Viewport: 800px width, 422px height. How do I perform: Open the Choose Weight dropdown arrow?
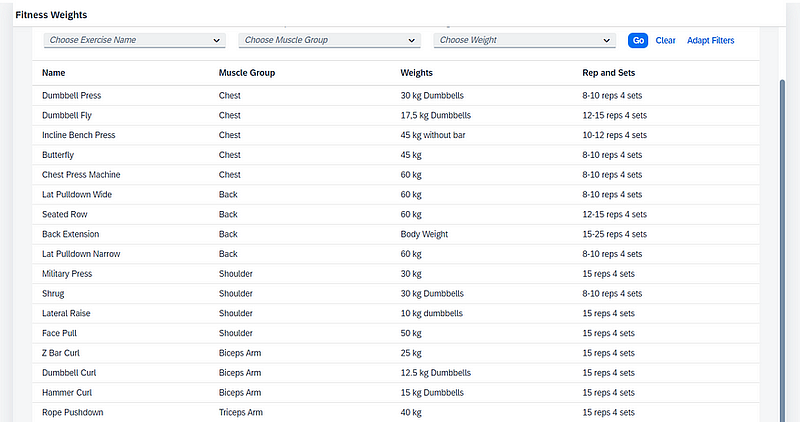coord(606,40)
